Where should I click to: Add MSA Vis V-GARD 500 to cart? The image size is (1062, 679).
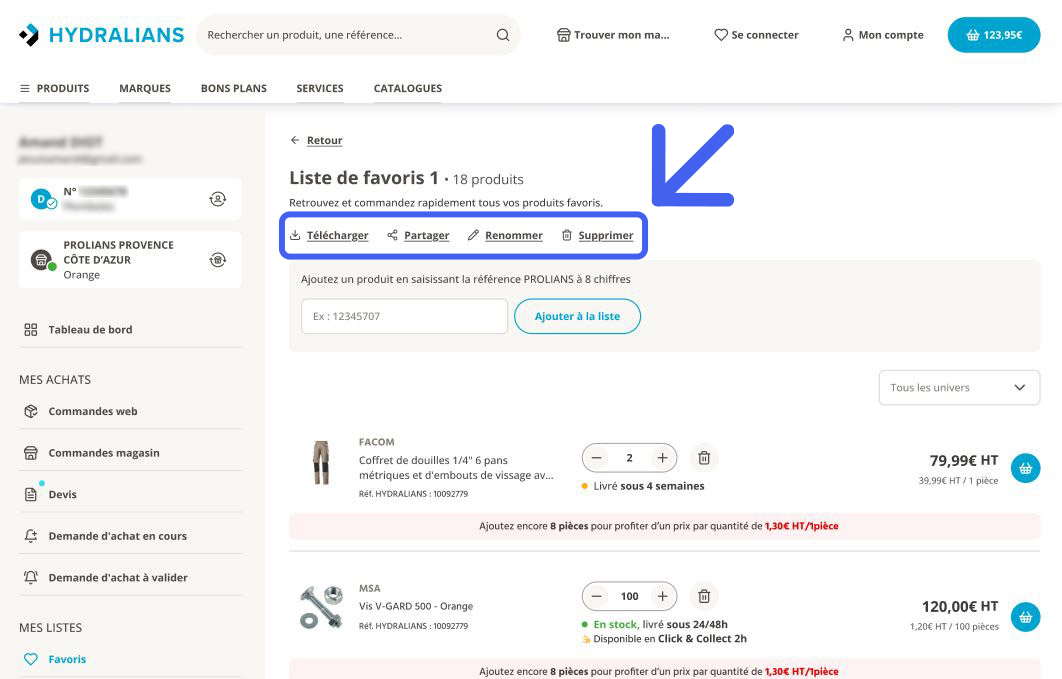pos(1025,617)
